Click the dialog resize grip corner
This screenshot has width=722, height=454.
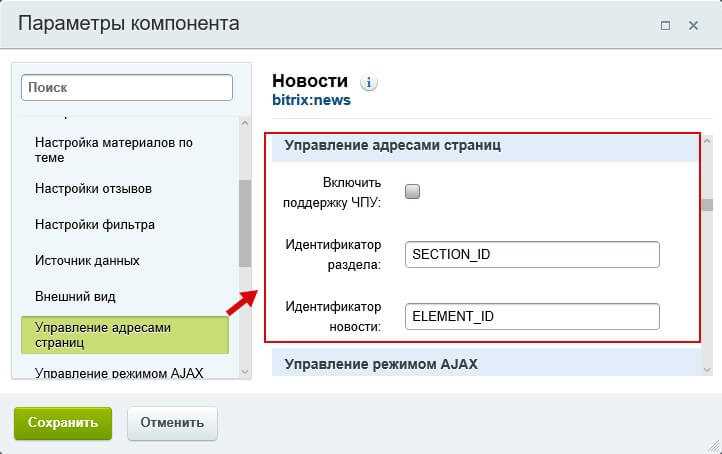pyautogui.click(x=714, y=446)
